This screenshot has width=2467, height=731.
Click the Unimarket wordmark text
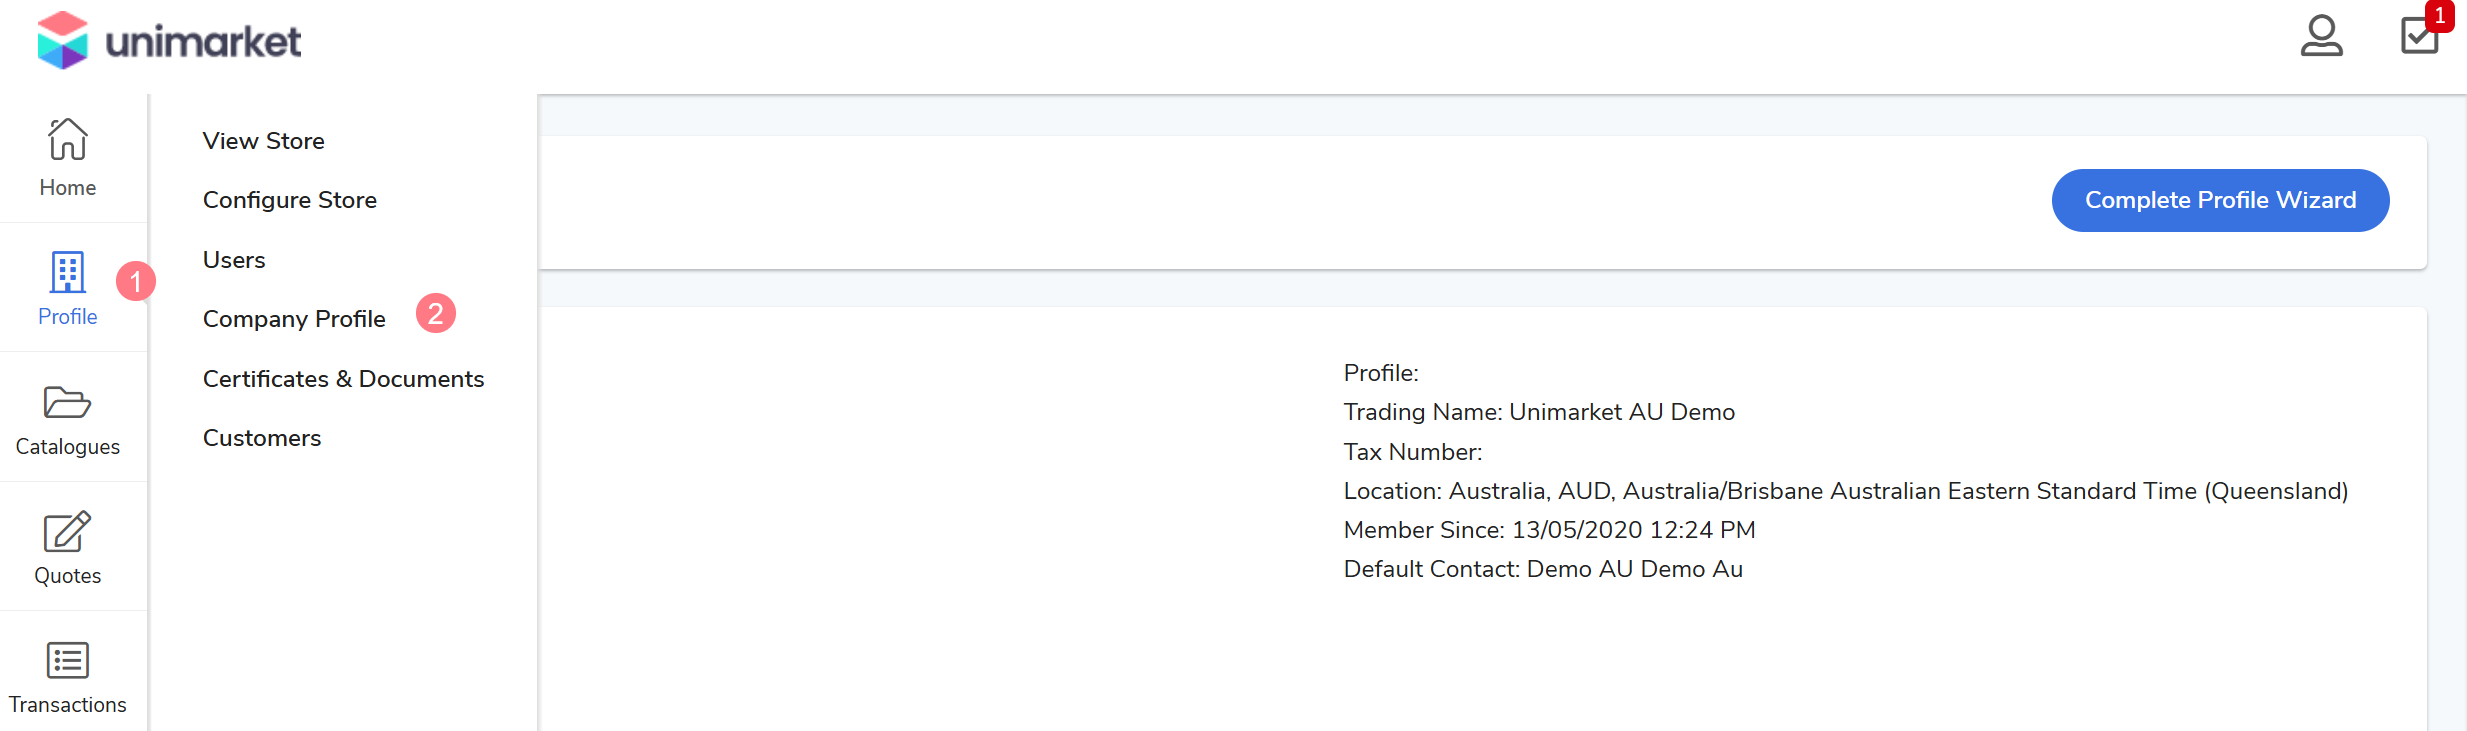tap(203, 41)
